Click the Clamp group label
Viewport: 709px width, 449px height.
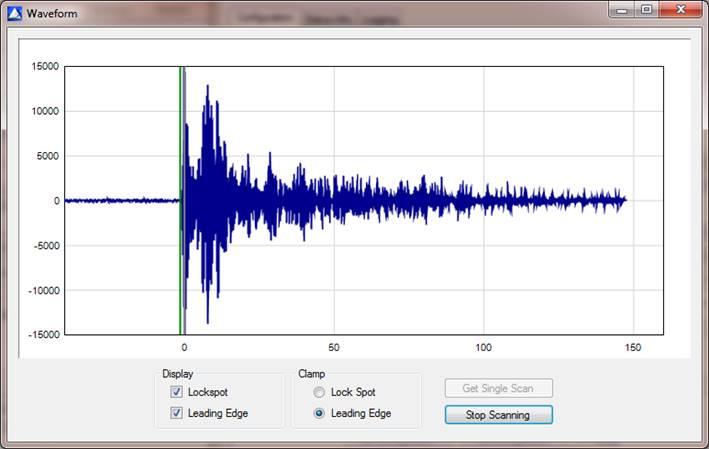point(312,374)
